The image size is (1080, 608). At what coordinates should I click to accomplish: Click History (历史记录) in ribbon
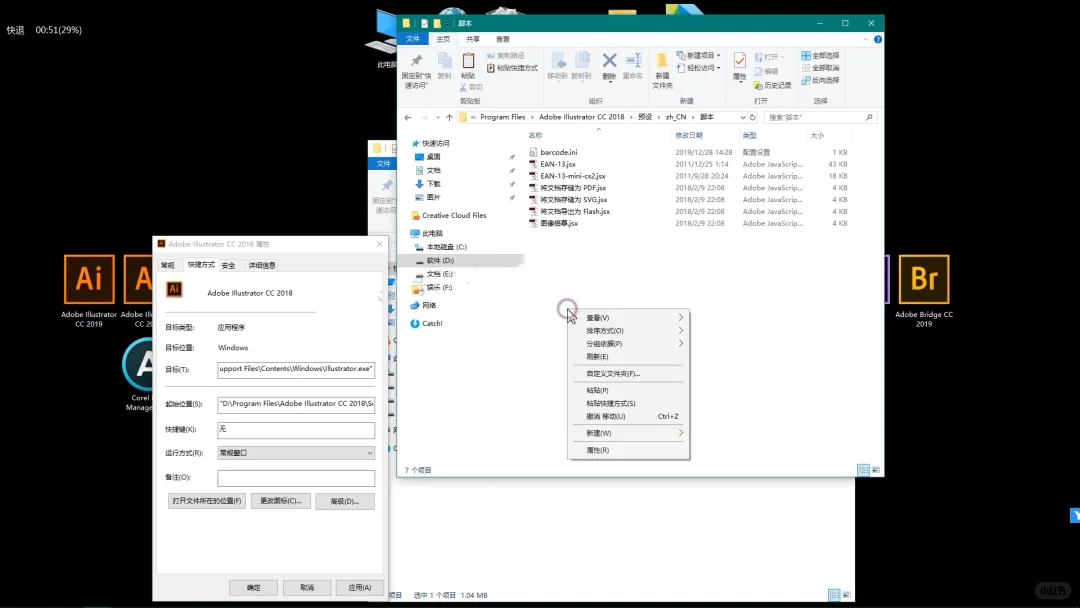772,85
